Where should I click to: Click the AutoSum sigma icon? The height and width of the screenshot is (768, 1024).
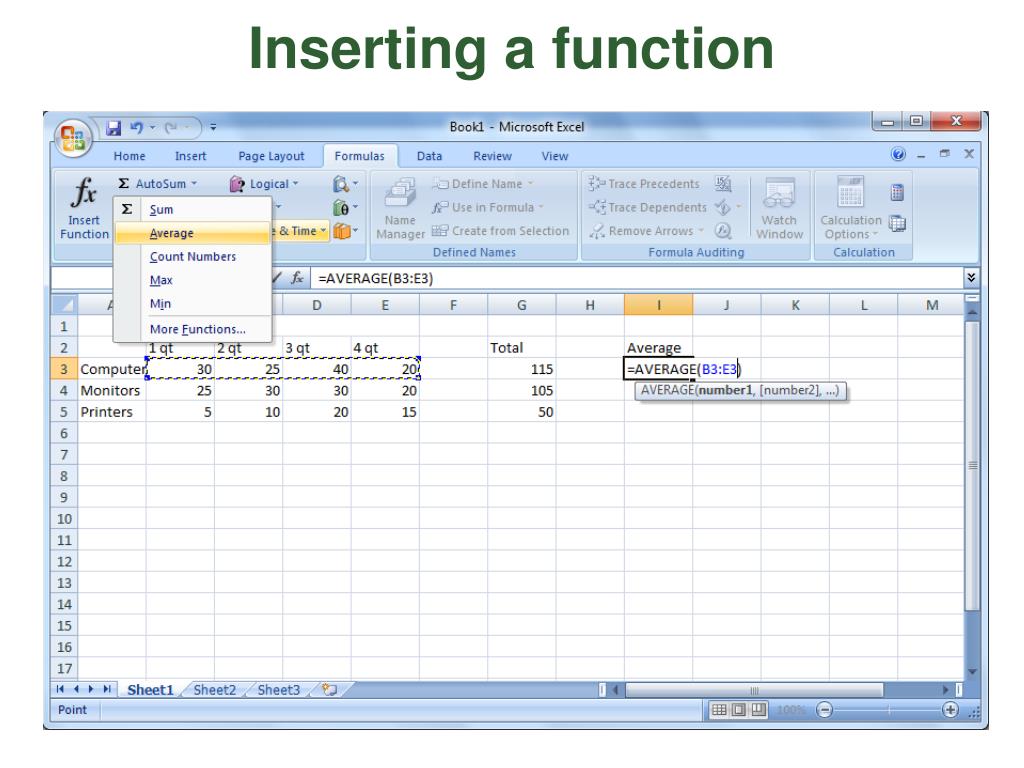pyautogui.click(x=123, y=184)
